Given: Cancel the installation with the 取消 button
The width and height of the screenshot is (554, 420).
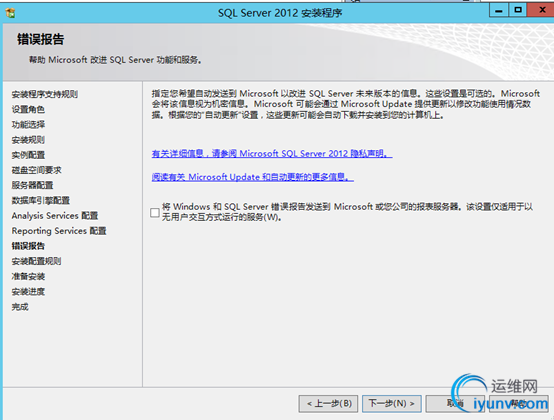Looking at the screenshot, I should click(x=455, y=403).
